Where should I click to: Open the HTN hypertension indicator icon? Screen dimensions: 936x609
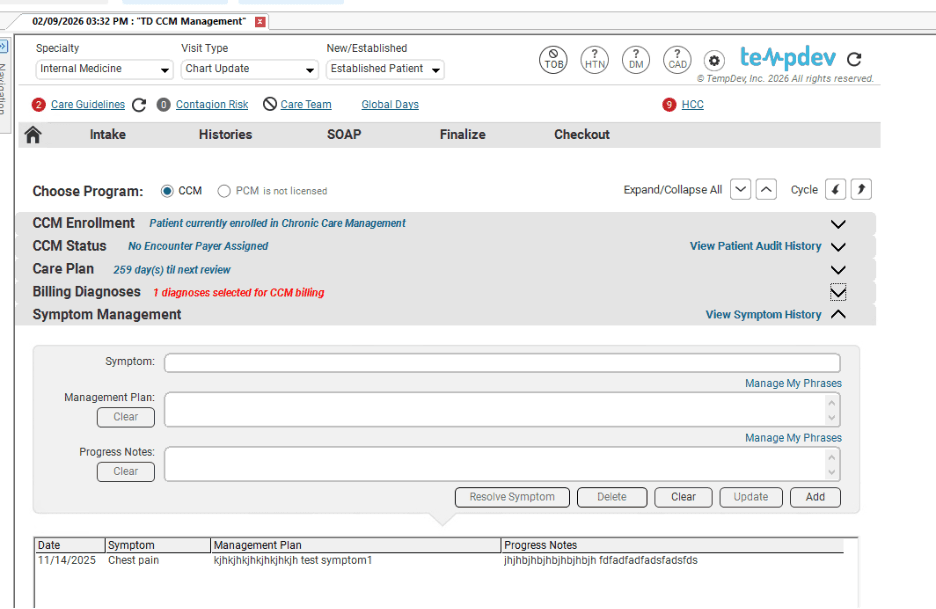[x=594, y=60]
